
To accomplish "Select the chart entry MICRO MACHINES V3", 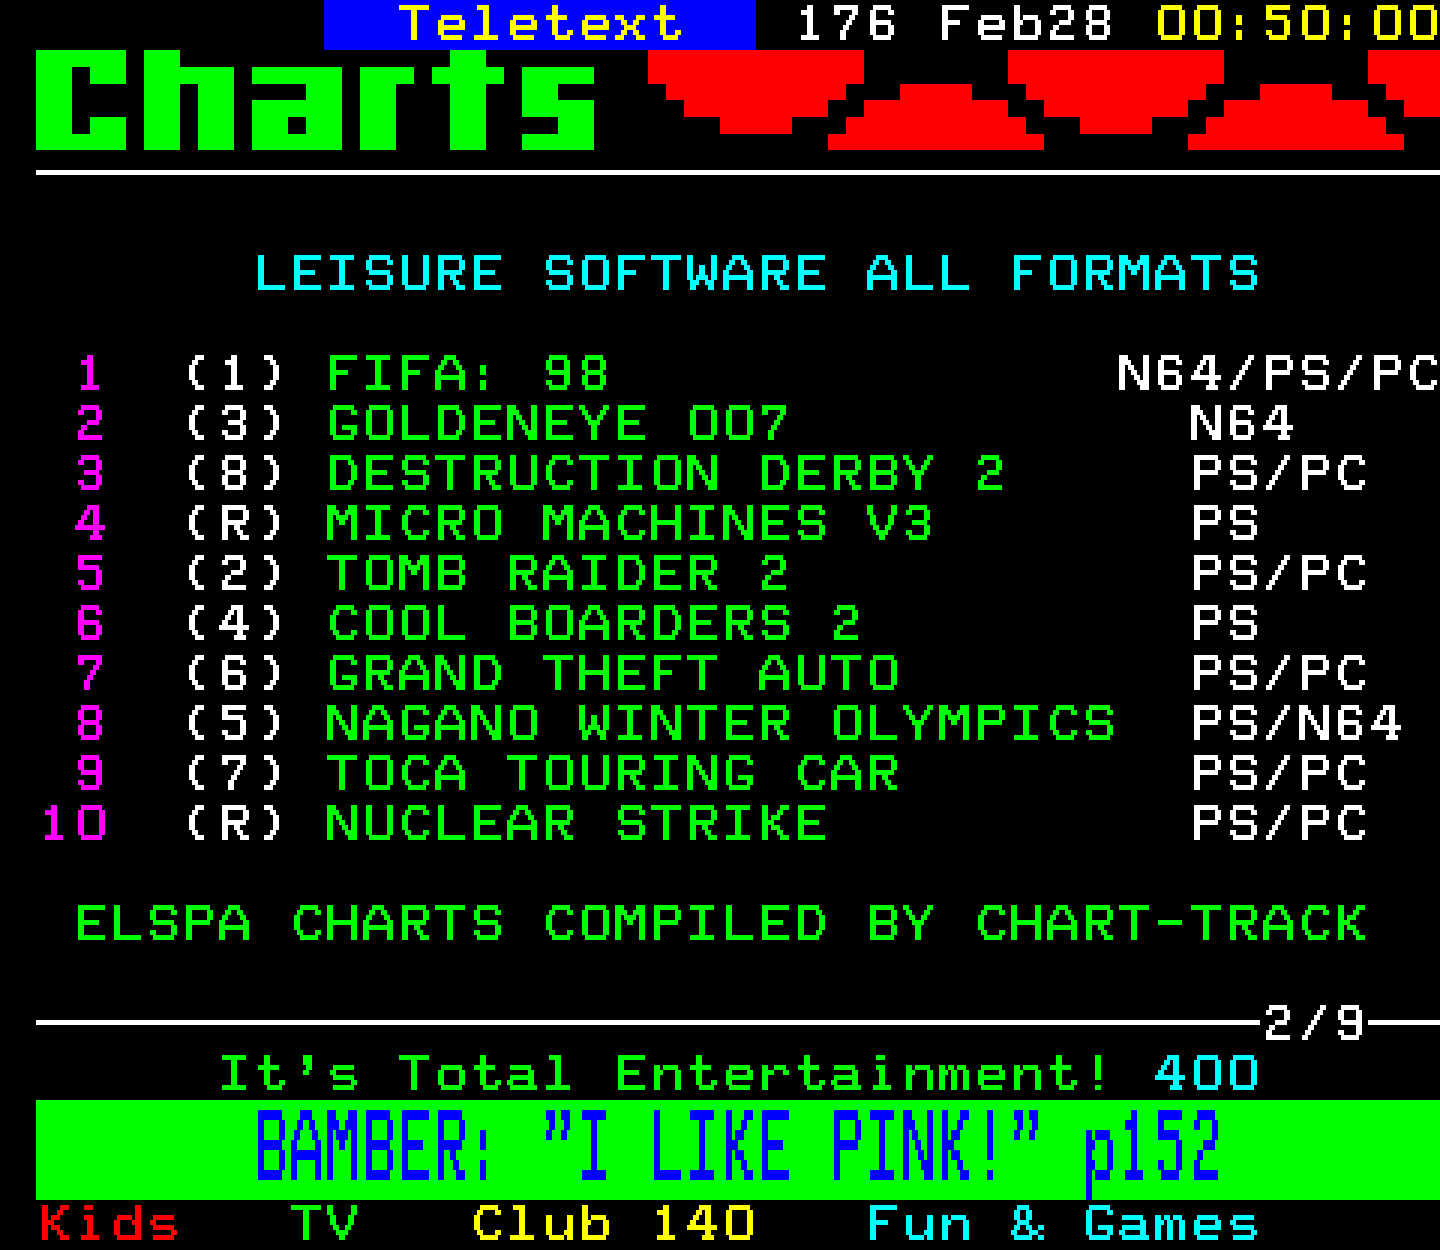I will 629,524.
